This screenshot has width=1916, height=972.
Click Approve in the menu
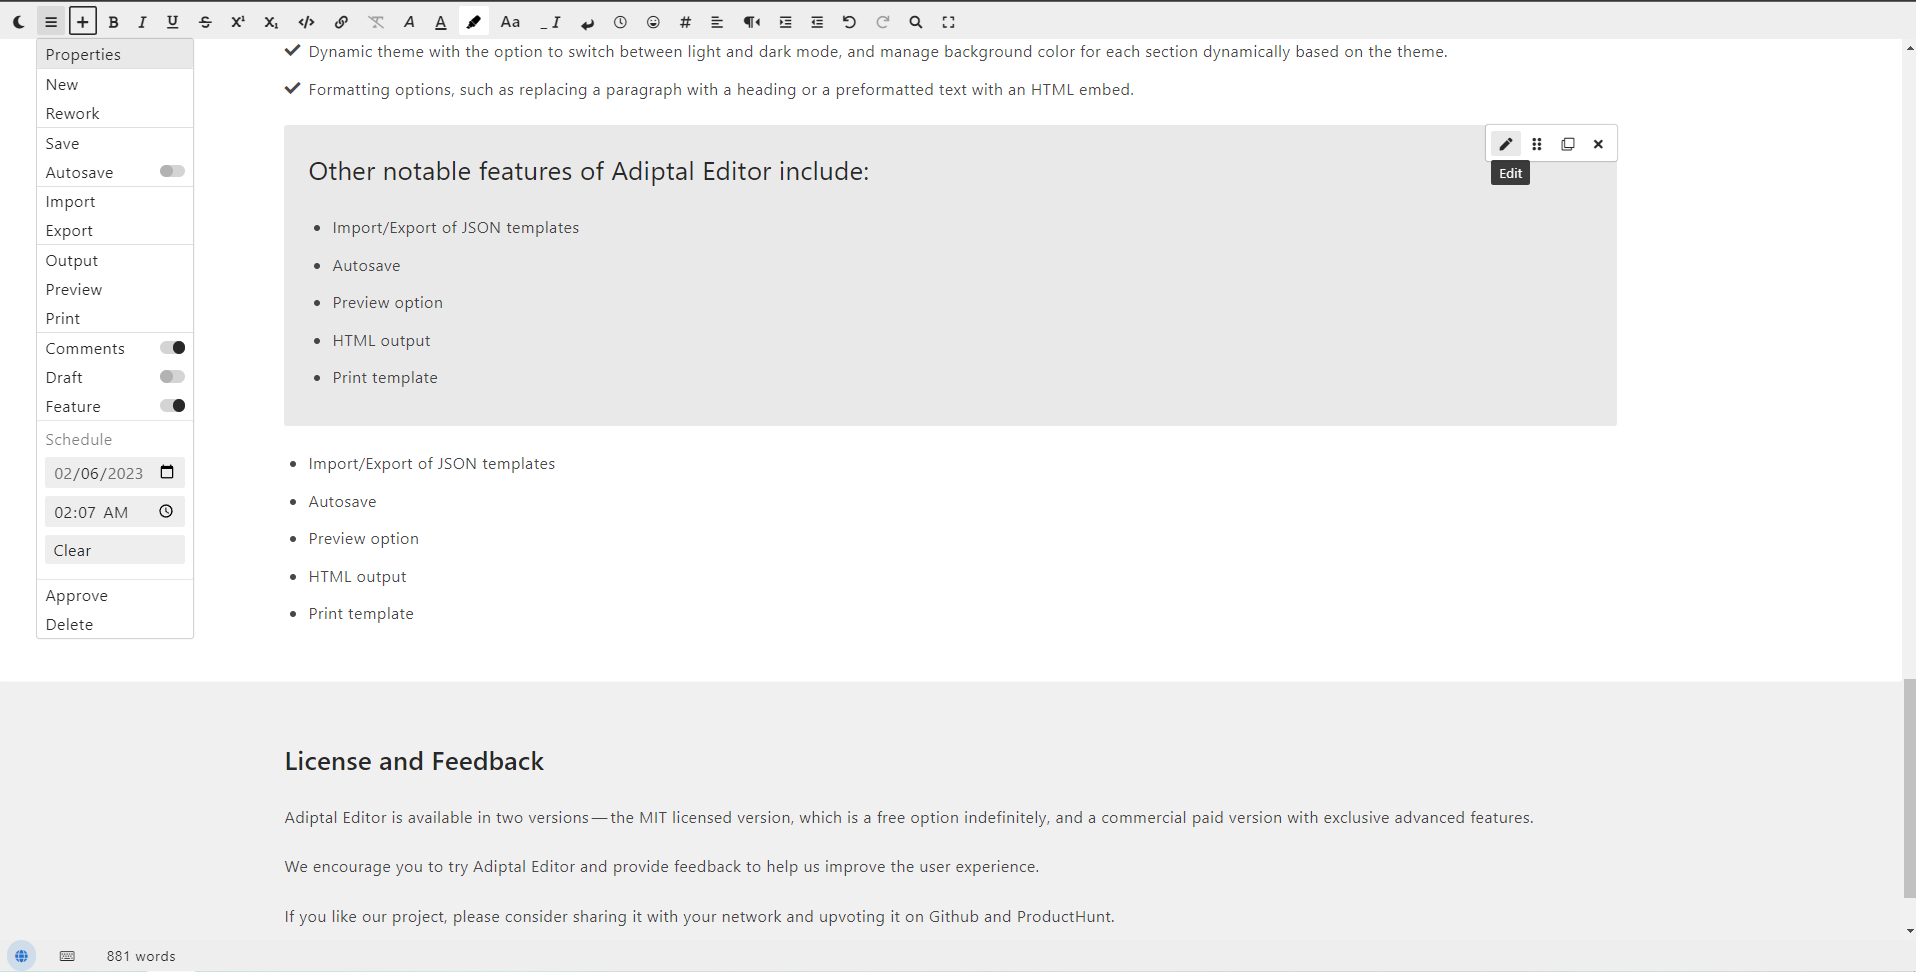[115, 595]
